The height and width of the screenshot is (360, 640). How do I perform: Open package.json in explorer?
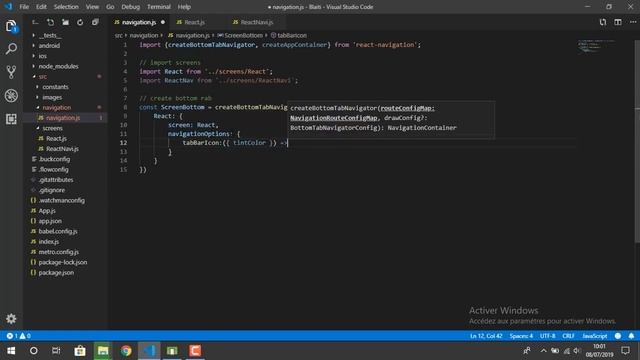click(56, 272)
